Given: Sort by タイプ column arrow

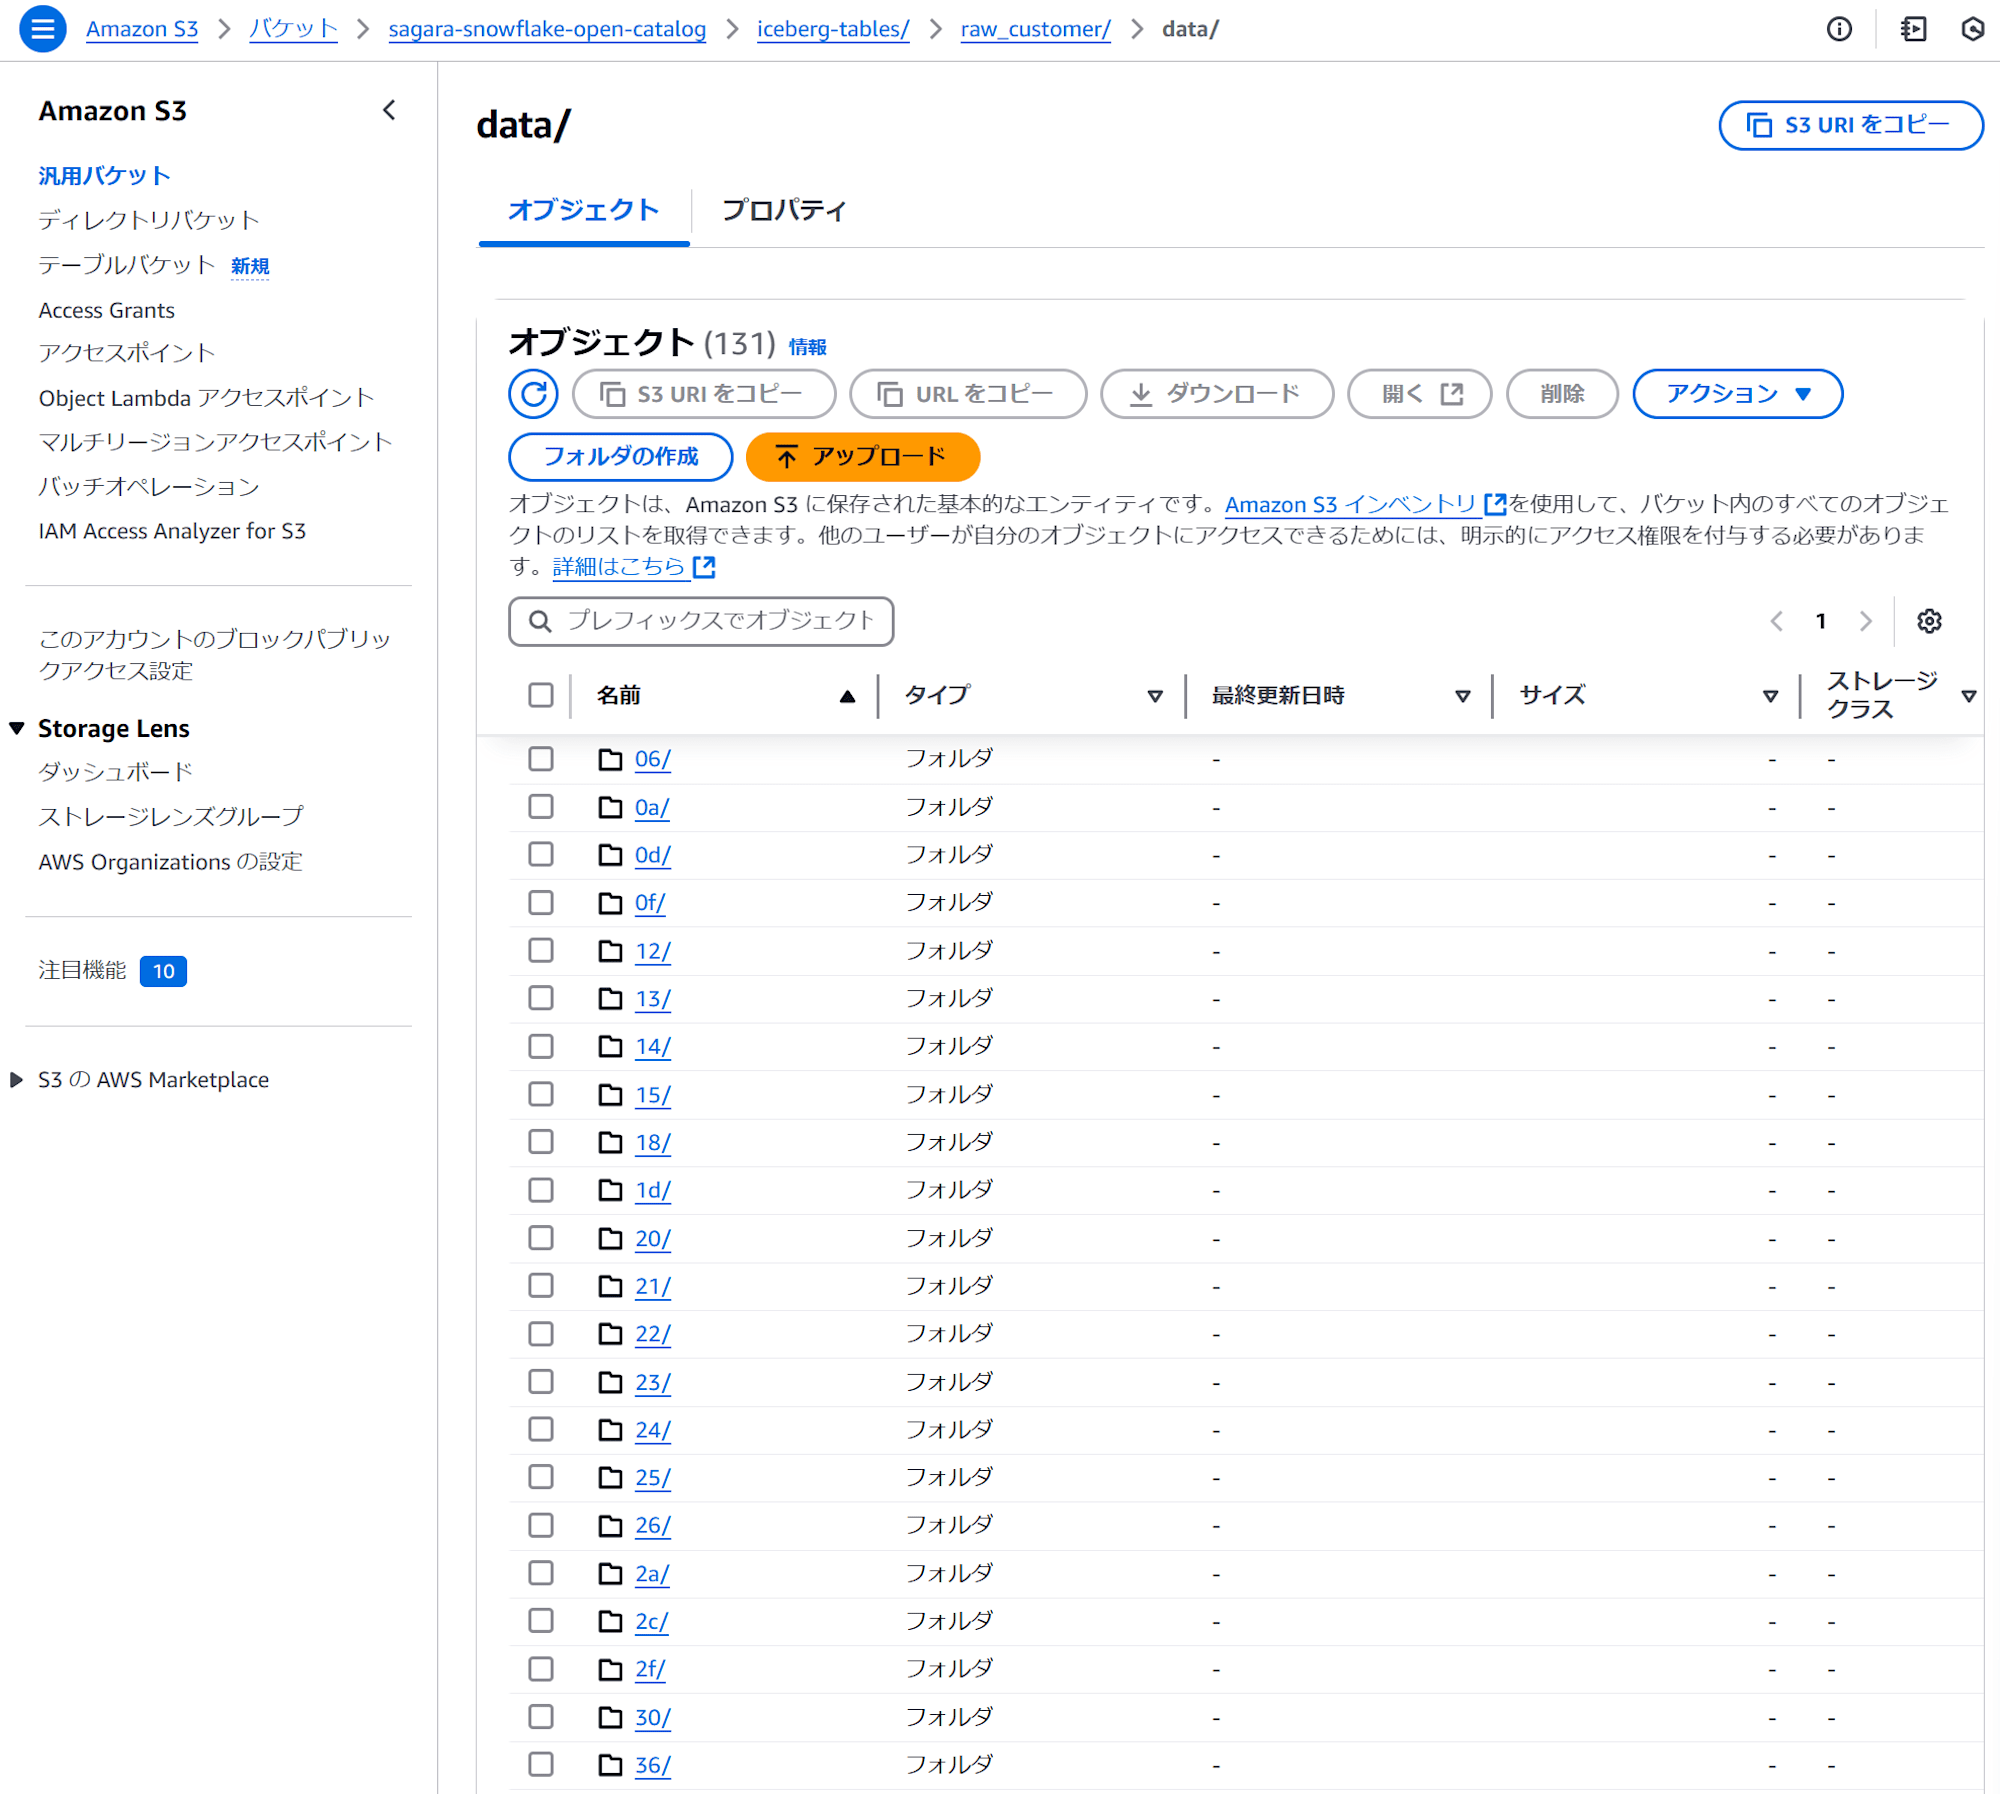Looking at the screenshot, I should coord(1154,696).
